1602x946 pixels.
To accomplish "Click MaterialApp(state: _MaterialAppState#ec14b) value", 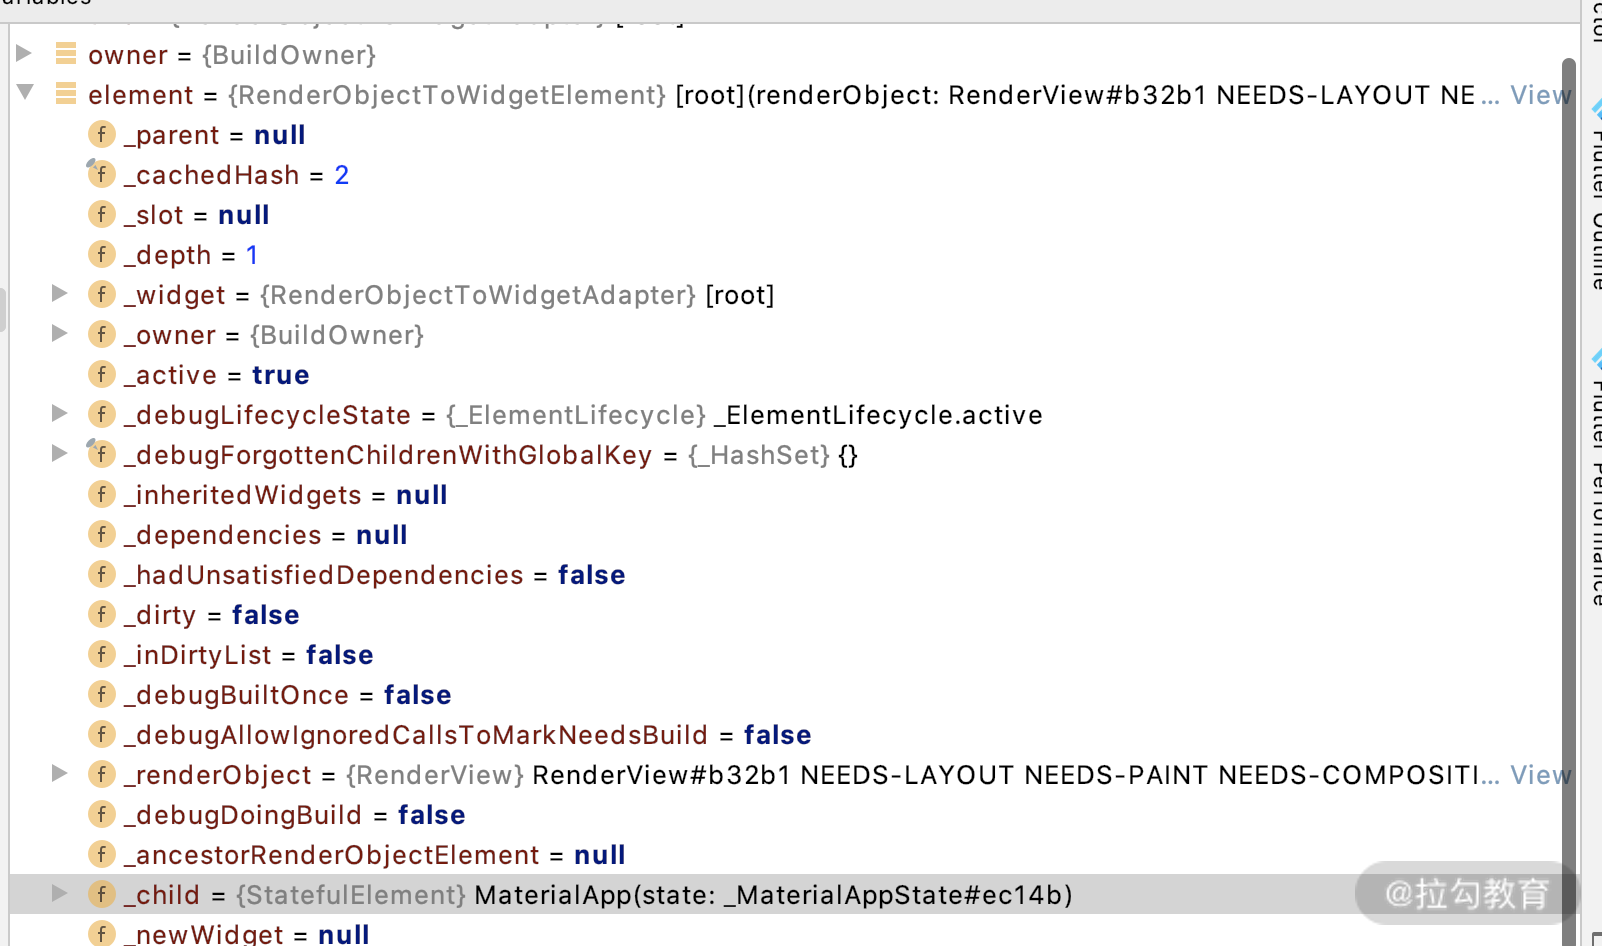I will [x=774, y=895].
